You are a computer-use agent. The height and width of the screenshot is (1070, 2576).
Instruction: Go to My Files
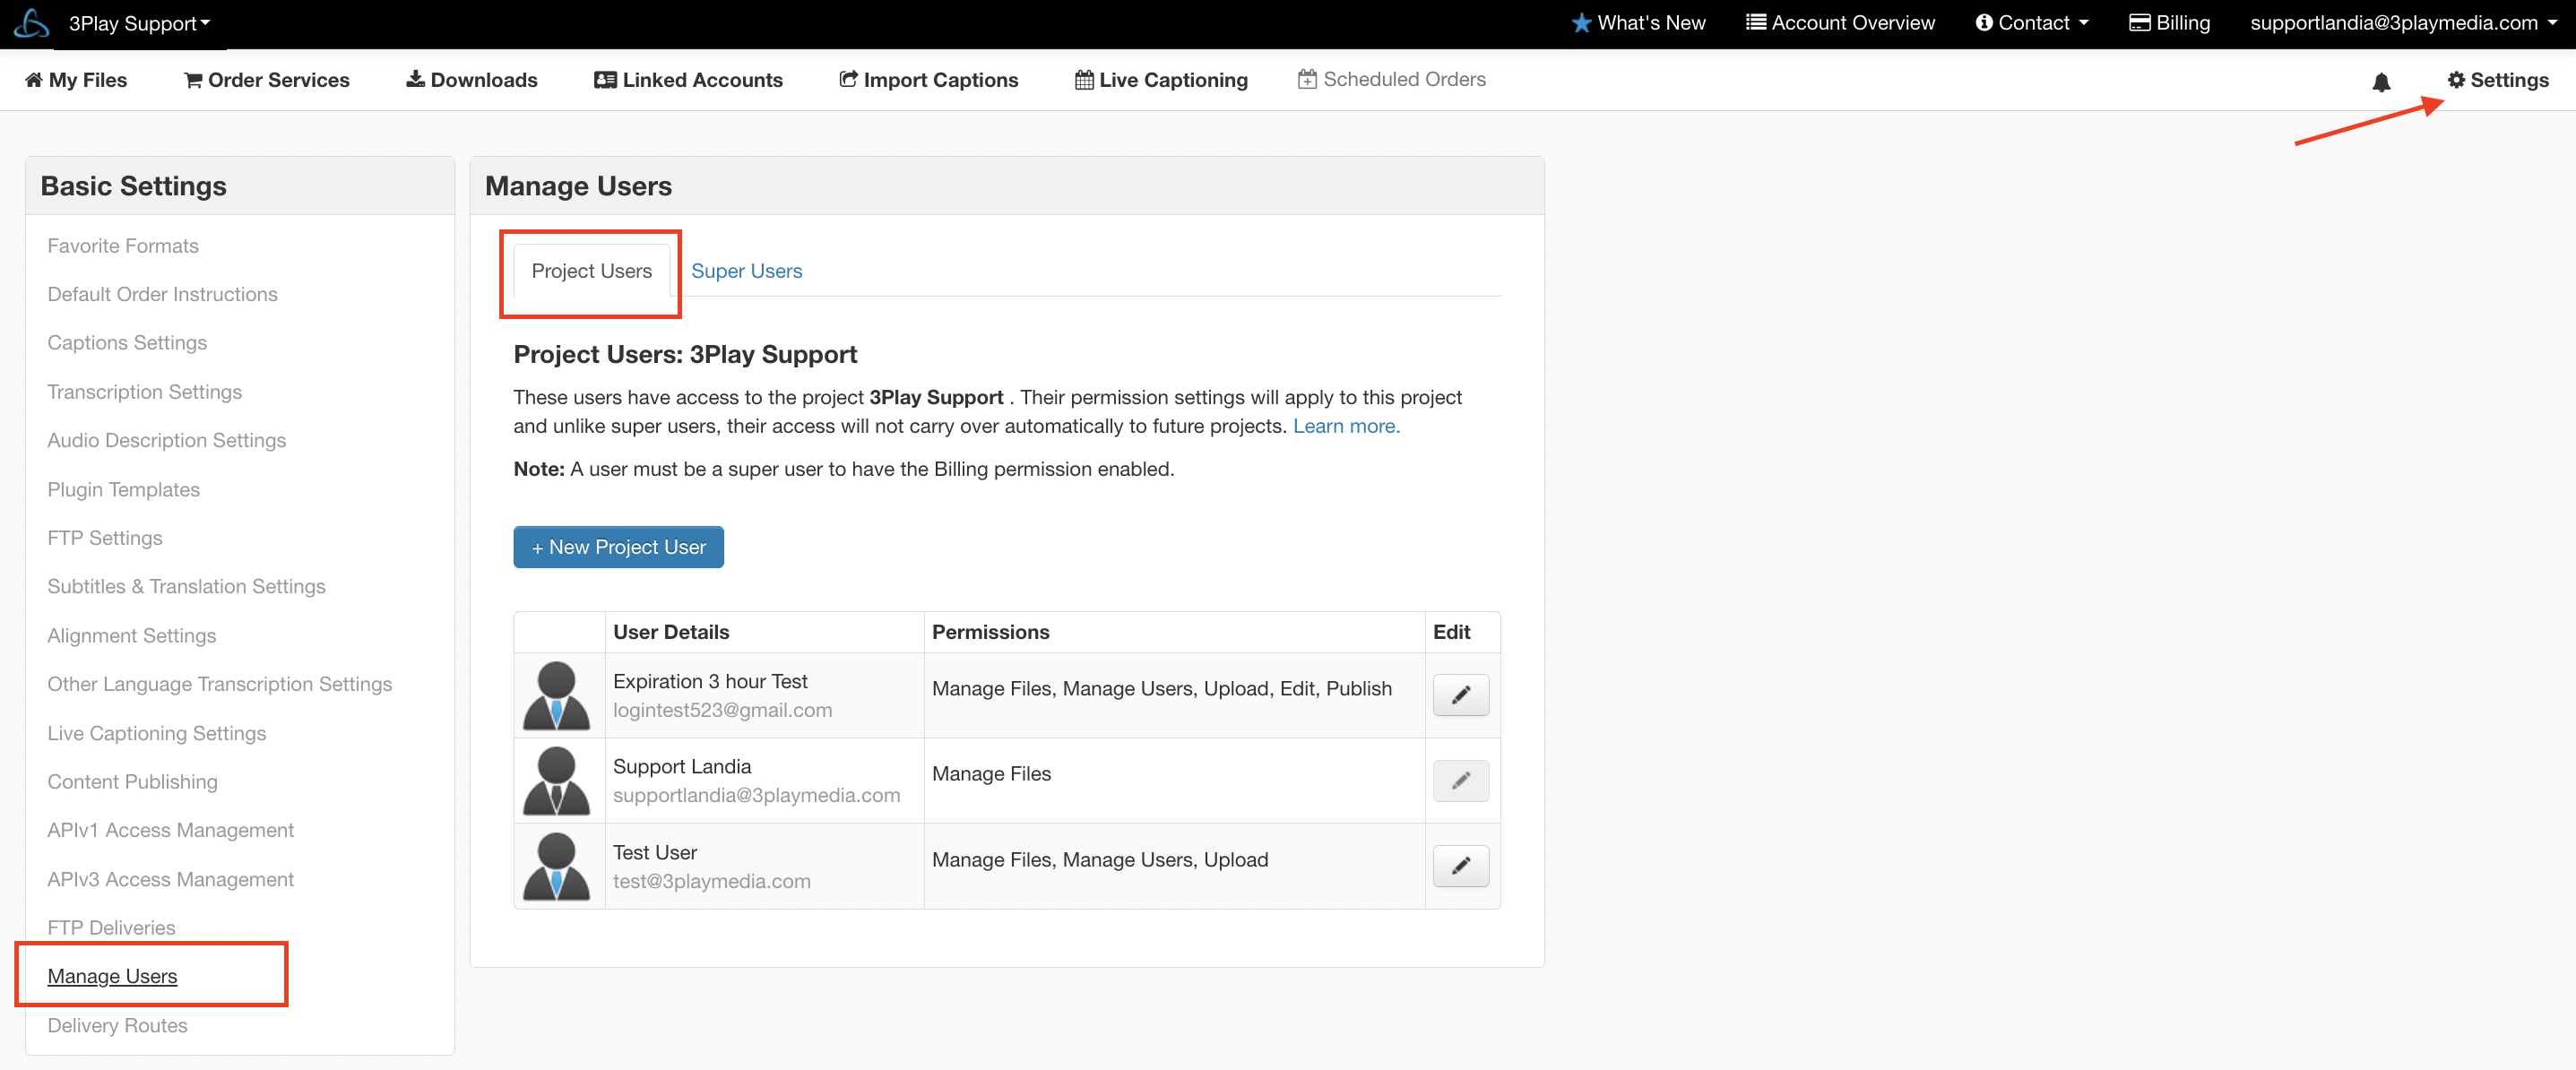point(76,80)
